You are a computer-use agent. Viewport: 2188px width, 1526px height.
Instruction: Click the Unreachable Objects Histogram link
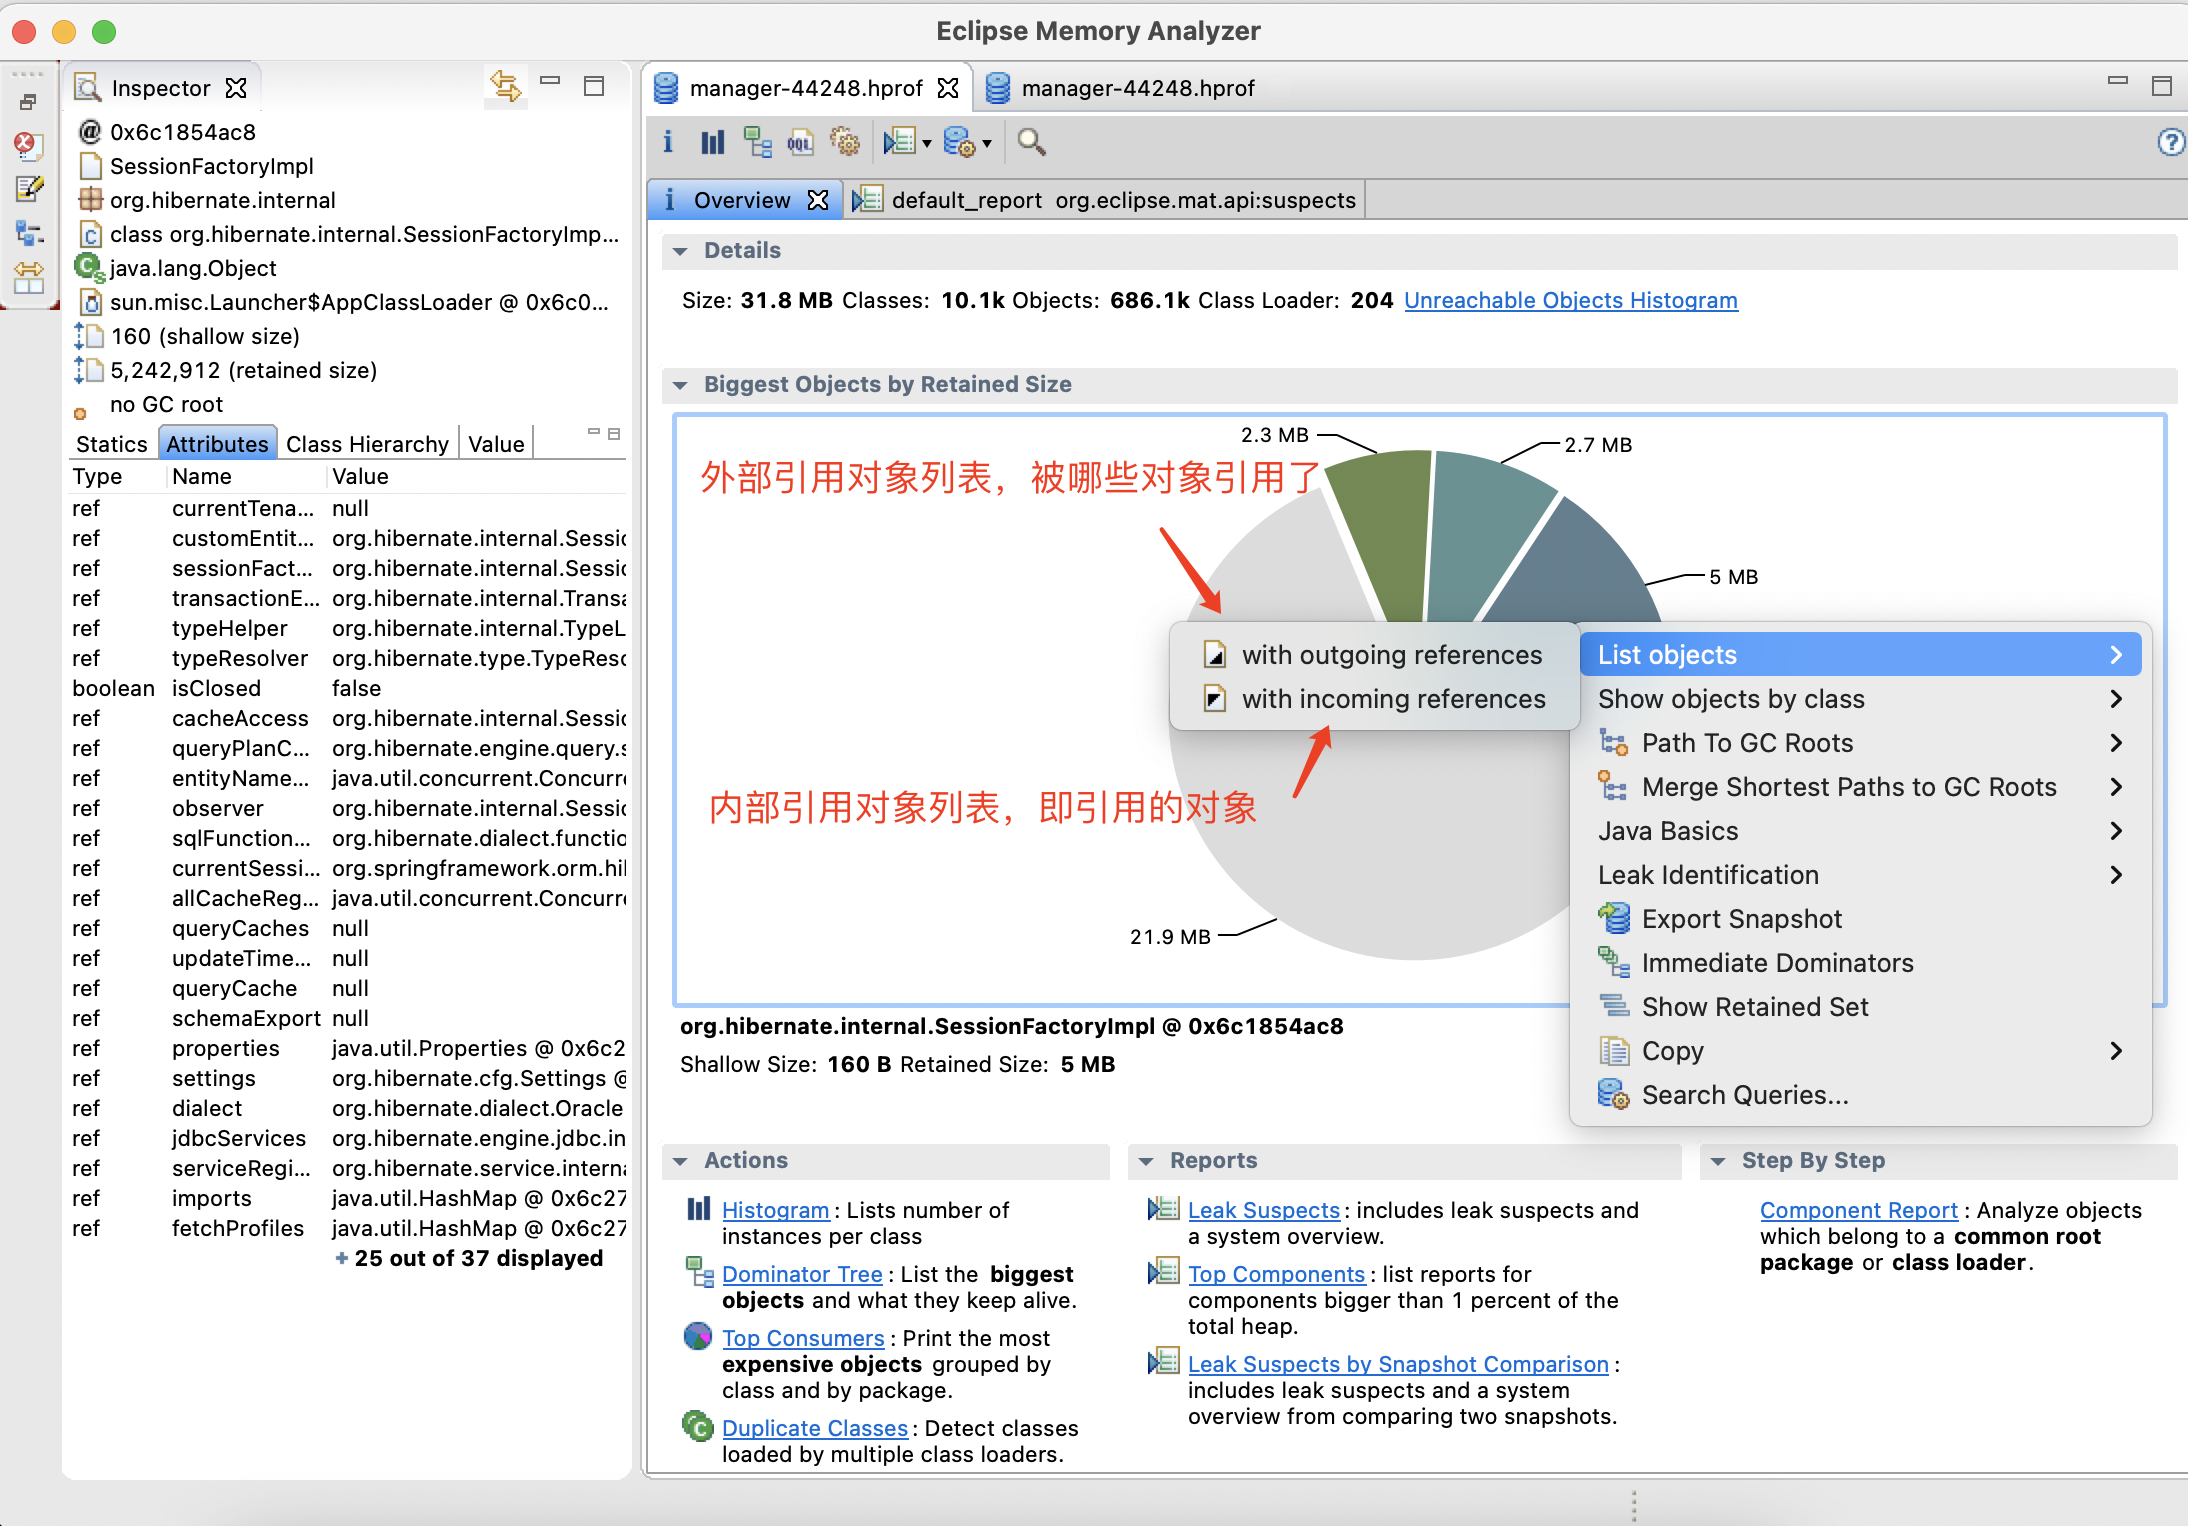[x=1570, y=299]
